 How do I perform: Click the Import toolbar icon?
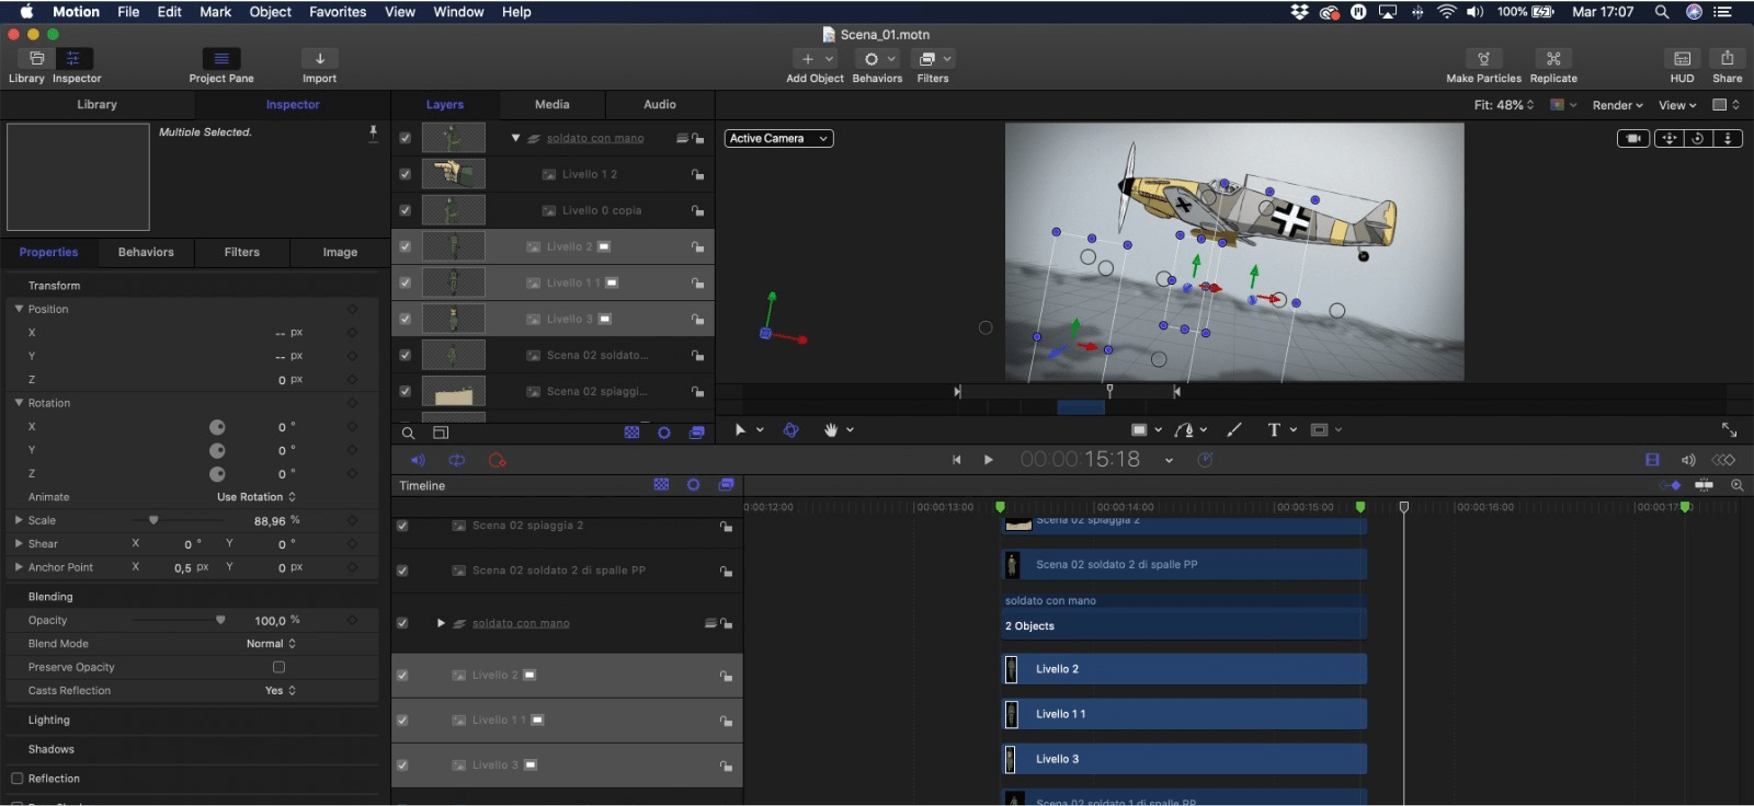320,59
